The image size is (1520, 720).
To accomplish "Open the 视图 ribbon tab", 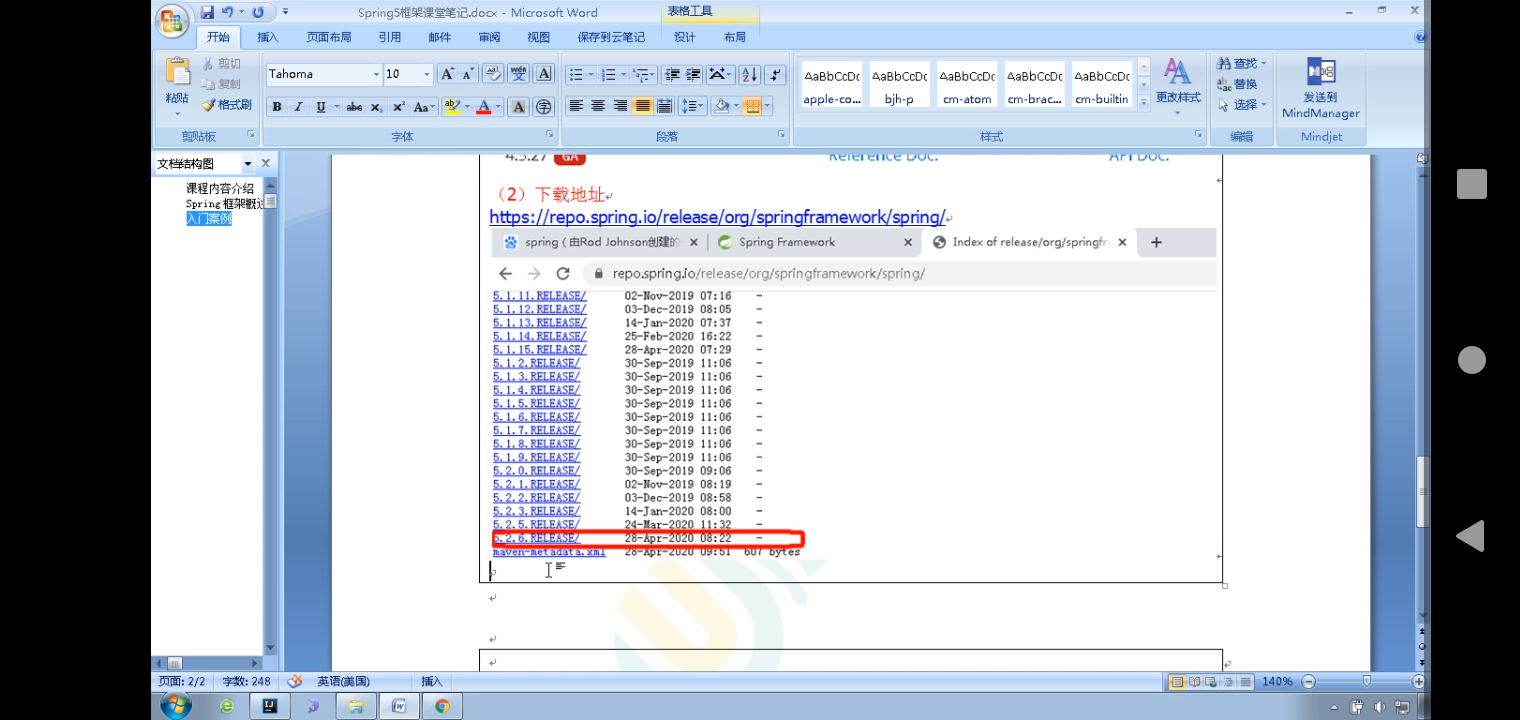I will click(x=539, y=37).
